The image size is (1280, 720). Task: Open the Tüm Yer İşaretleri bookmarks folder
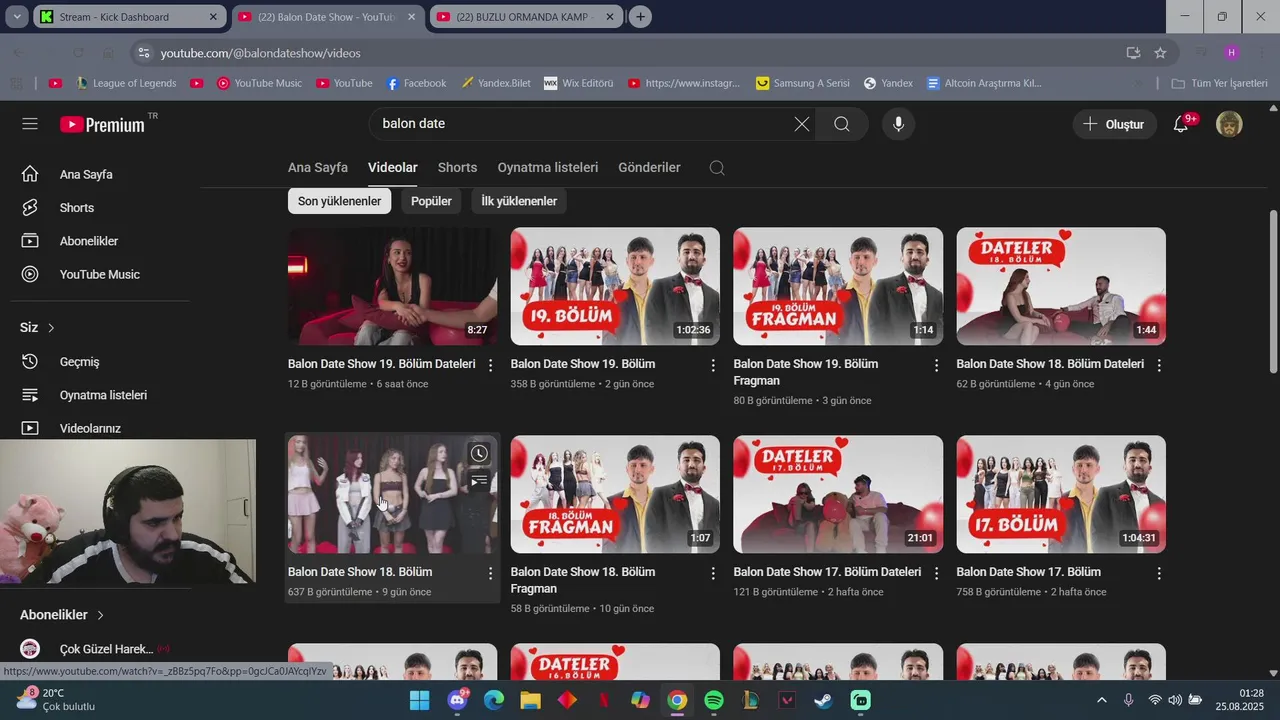[x=1219, y=83]
